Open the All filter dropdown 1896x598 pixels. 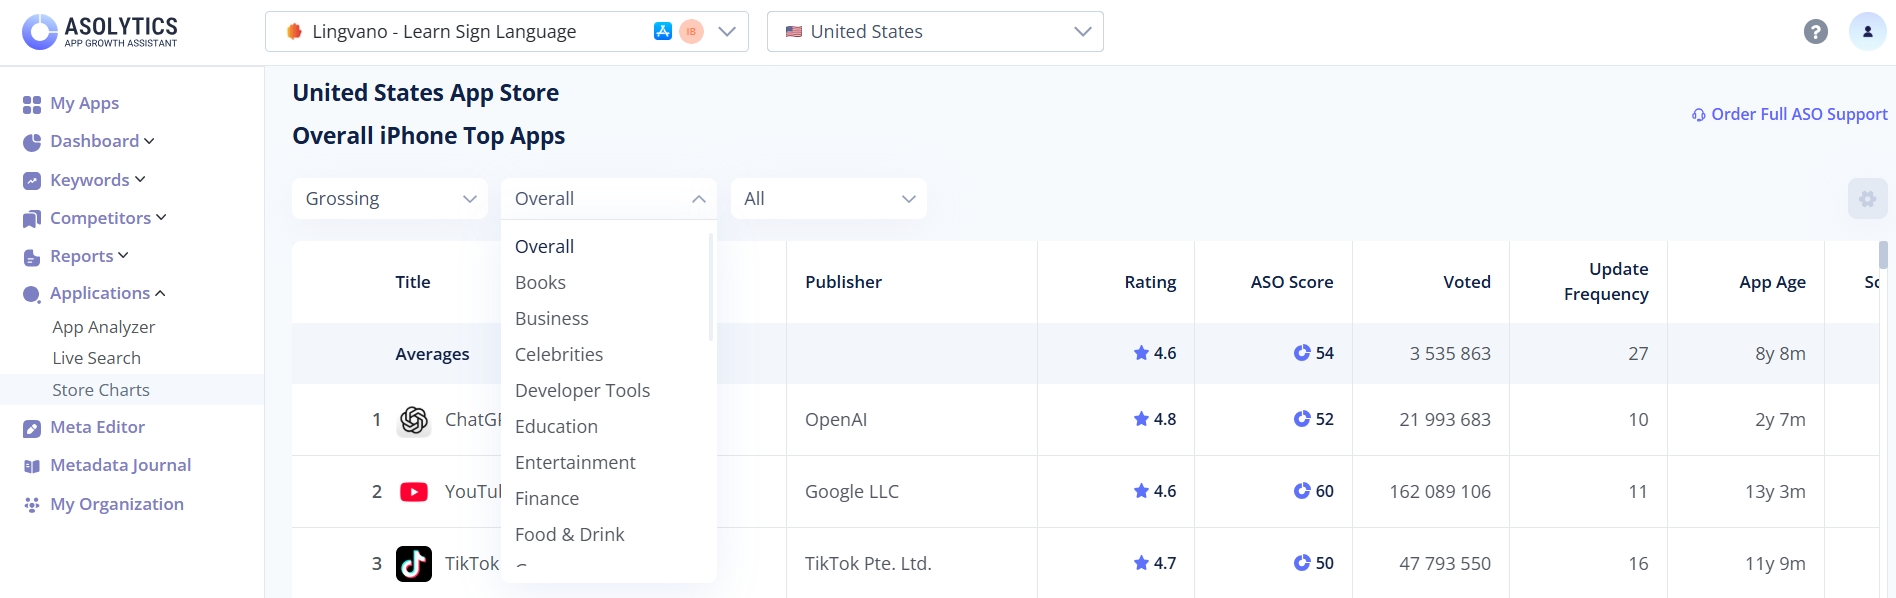click(828, 199)
